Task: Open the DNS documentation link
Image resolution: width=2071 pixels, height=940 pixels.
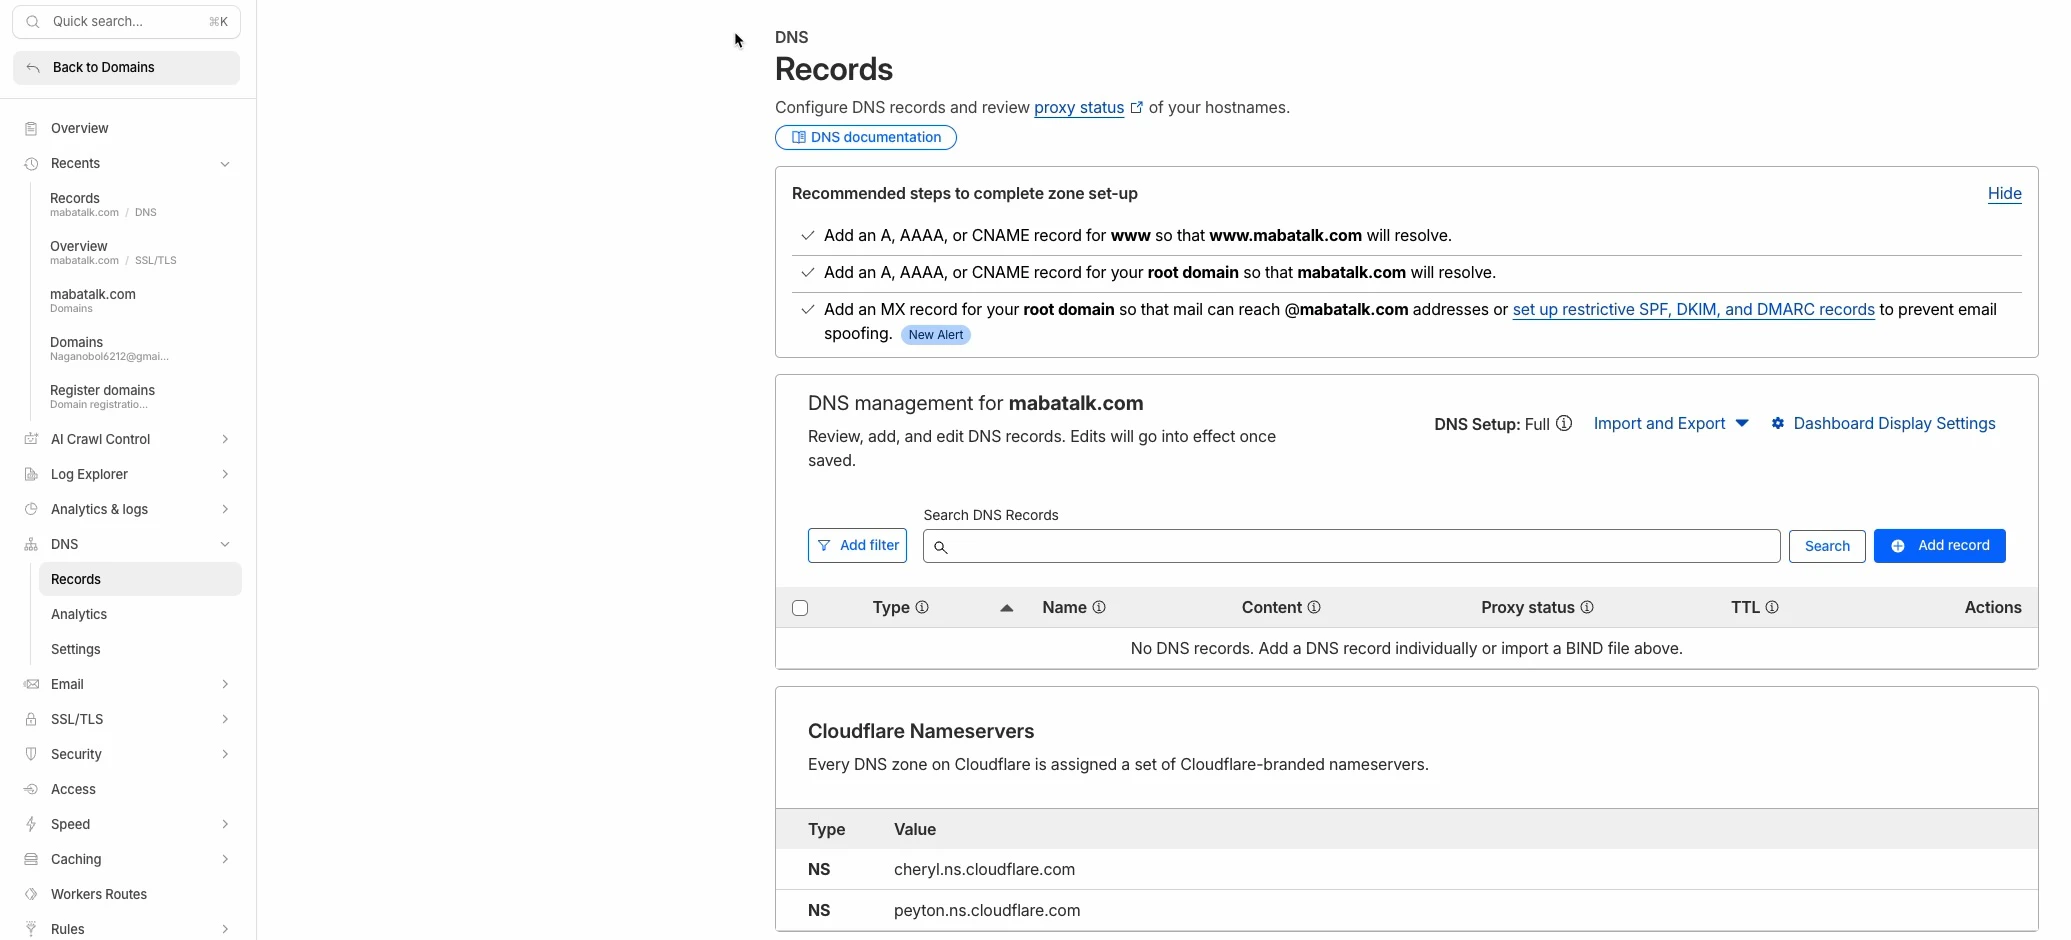Action: pos(865,137)
